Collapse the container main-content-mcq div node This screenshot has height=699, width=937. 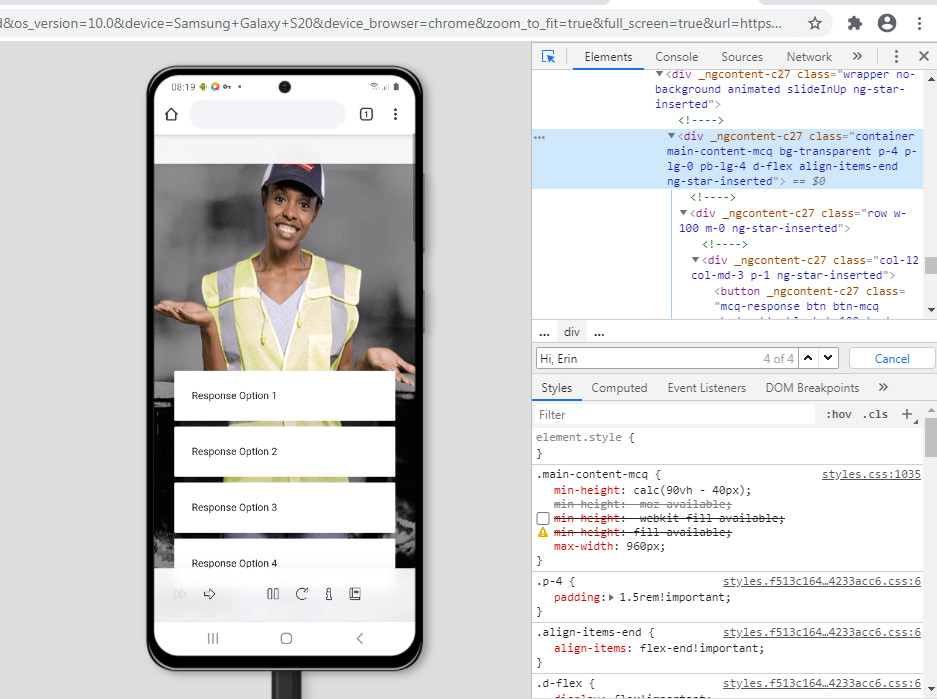pyautogui.click(x=671, y=136)
